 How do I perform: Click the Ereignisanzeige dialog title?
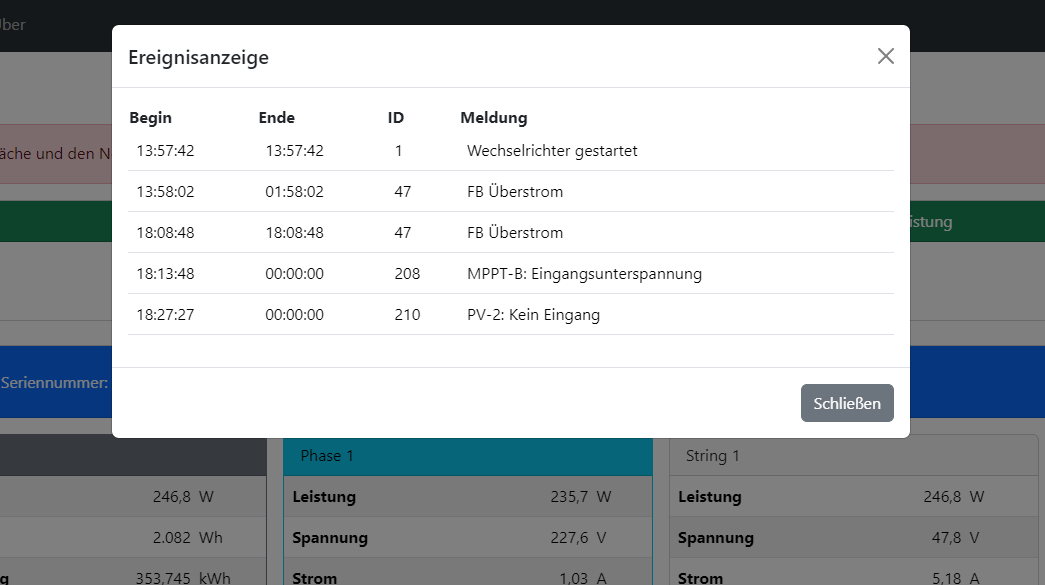(x=199, y=57)
